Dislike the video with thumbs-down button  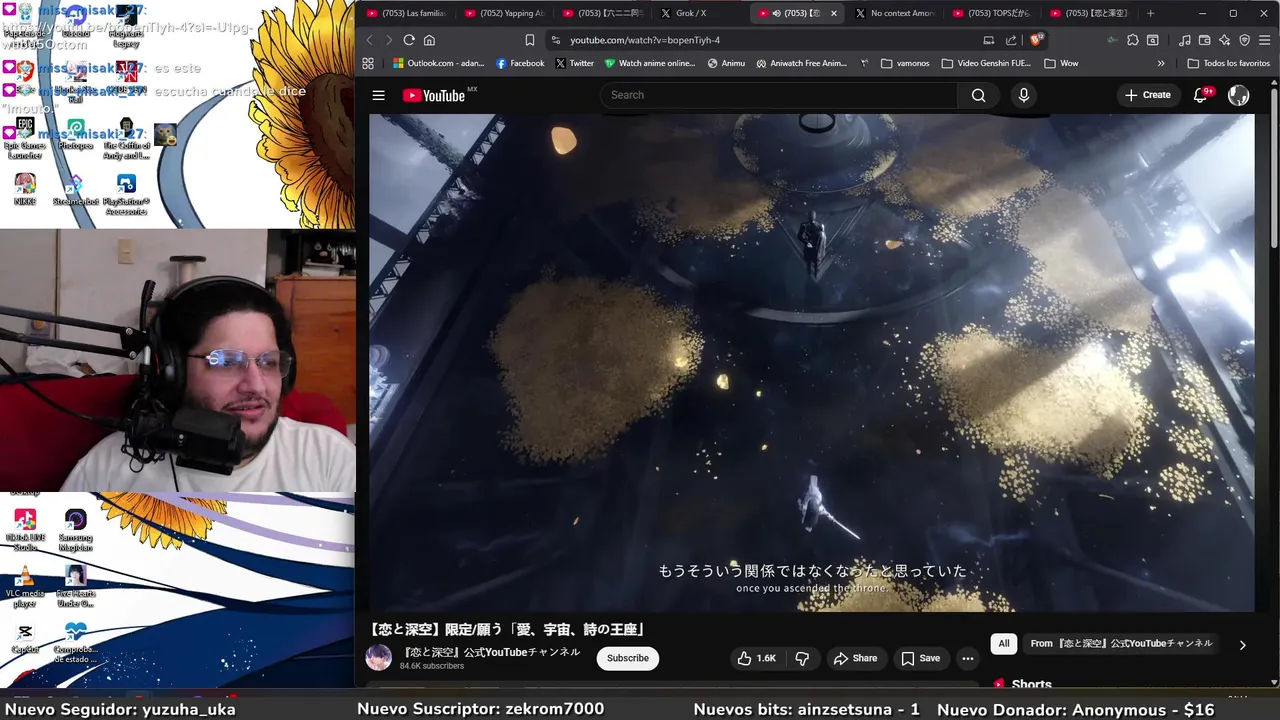802,658
